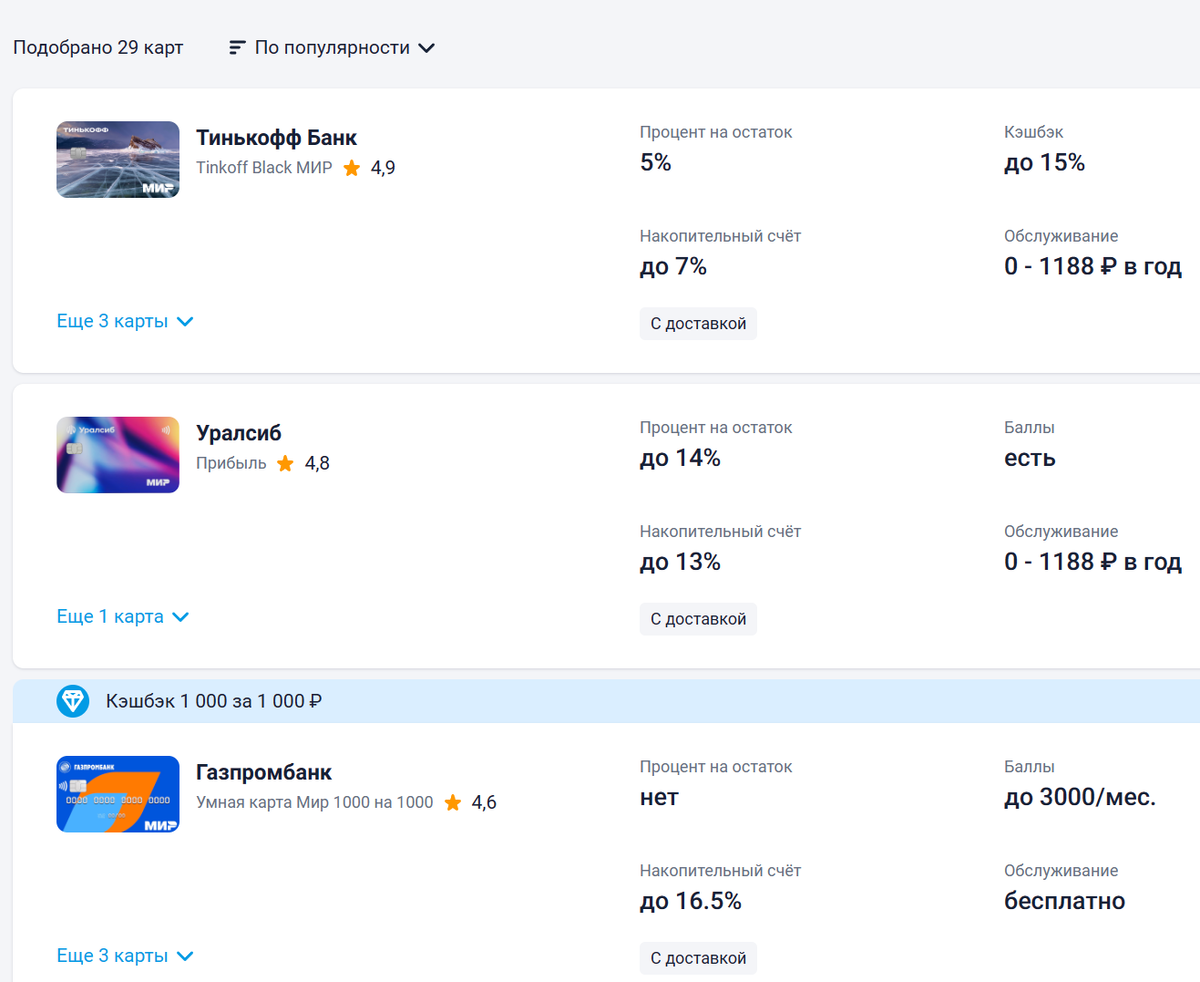Open the По популярности sort dropdown

[x=344, y=48]
